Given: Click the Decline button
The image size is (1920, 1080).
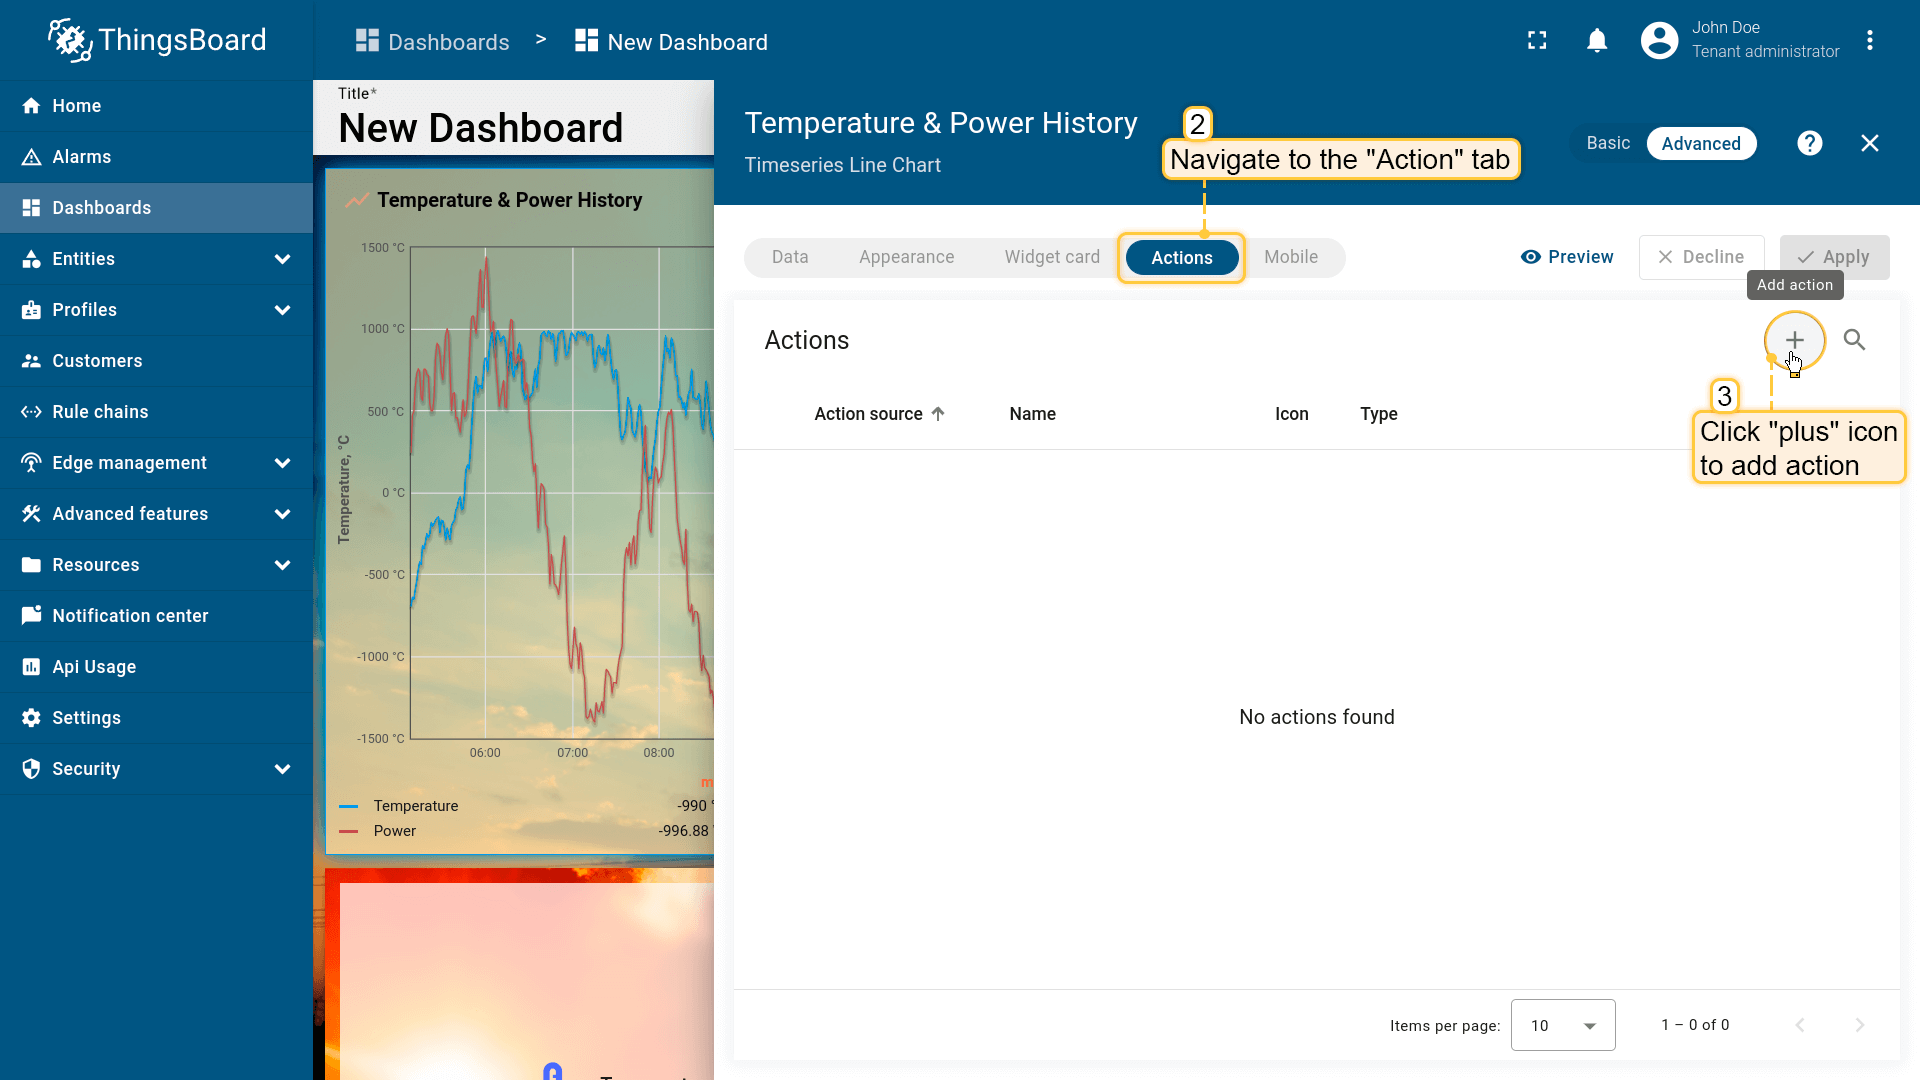Looking at the screenshot, I should (1701, 257).
